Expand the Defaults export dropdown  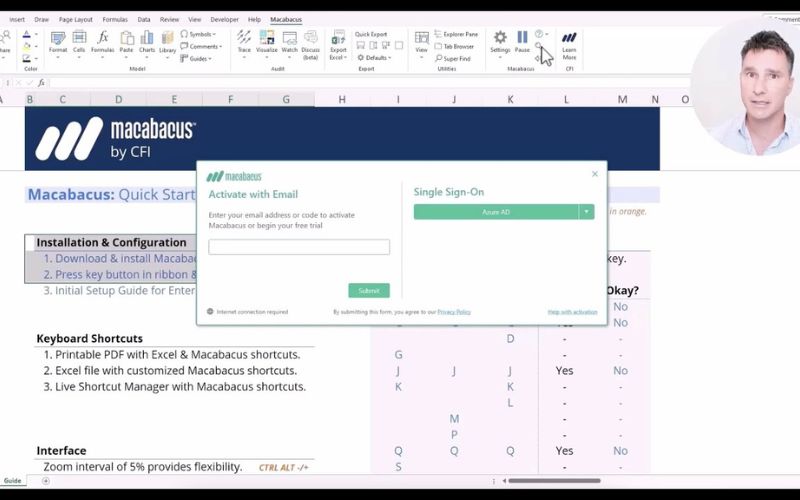(374, 58)
